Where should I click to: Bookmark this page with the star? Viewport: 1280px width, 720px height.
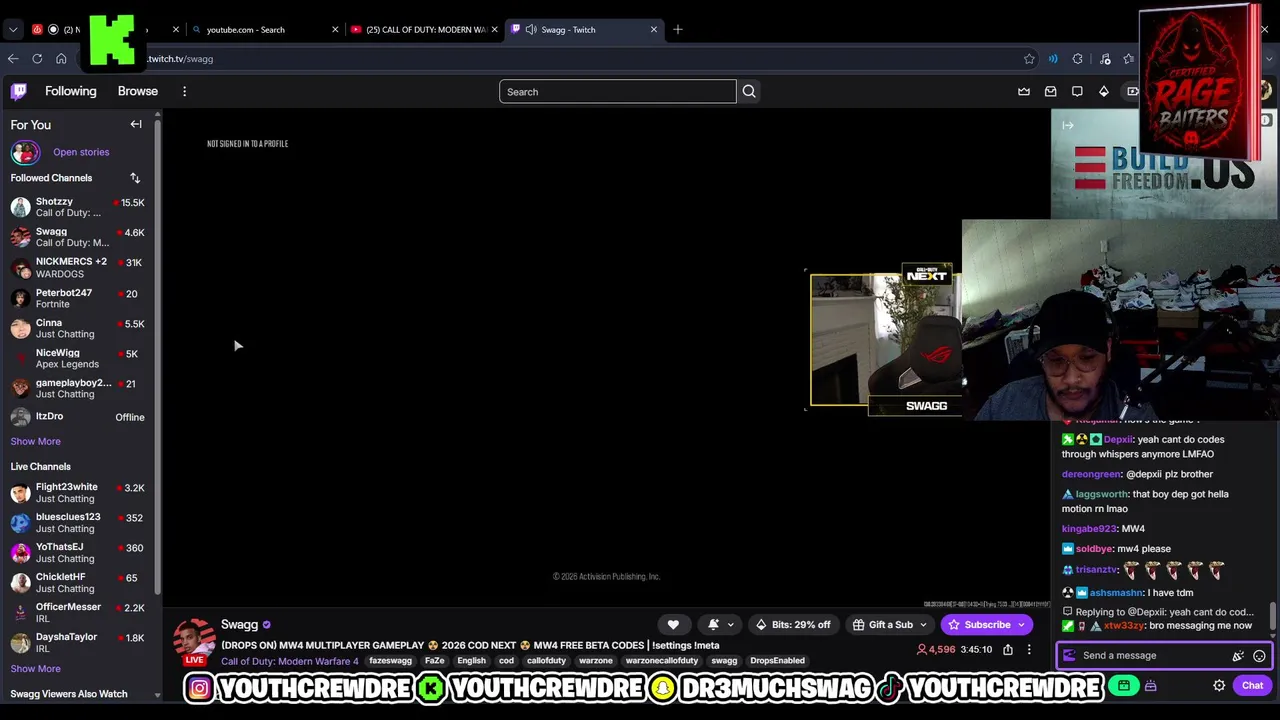1029,59
